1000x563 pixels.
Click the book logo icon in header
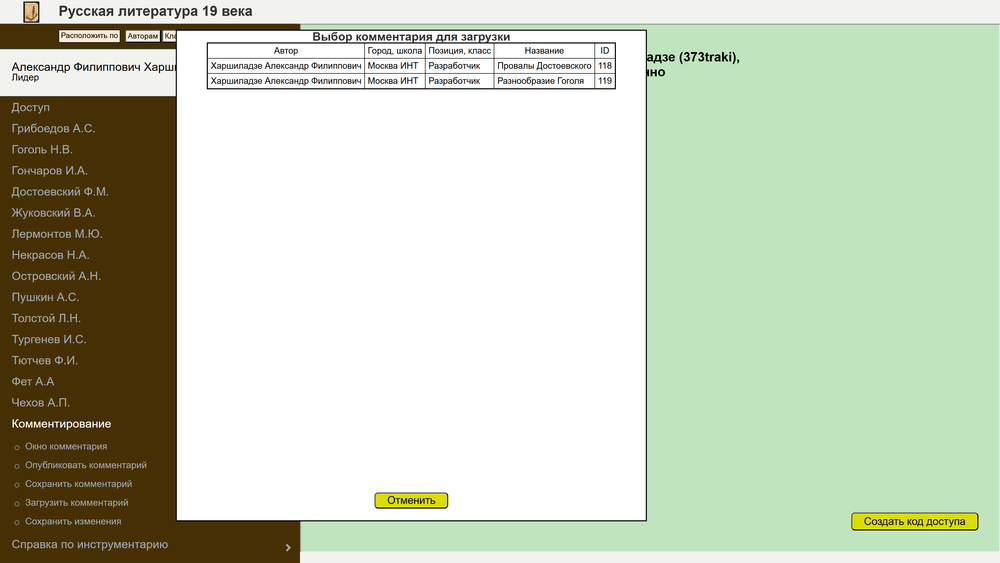pos(32,12)
